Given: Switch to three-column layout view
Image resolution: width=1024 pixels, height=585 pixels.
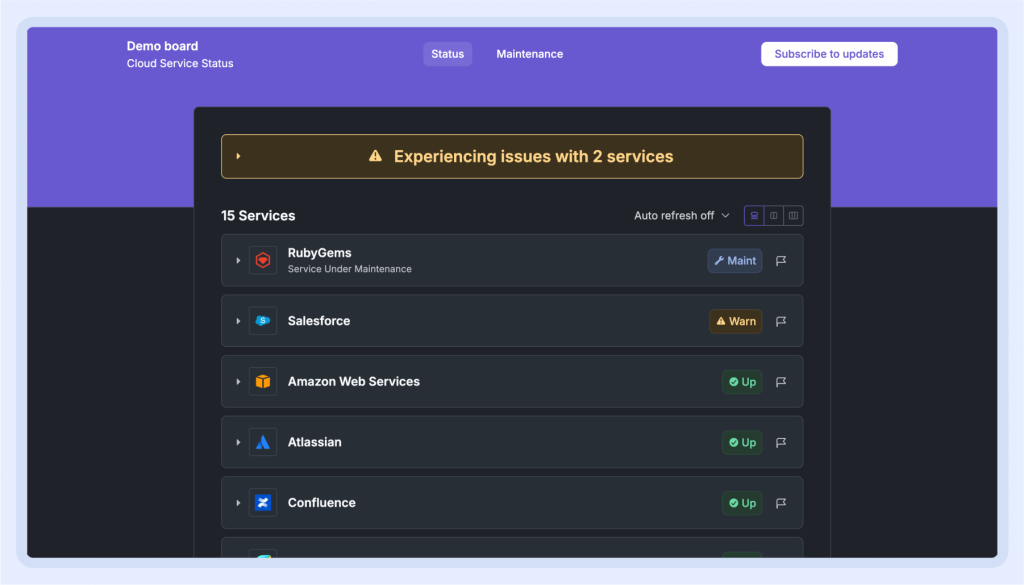Looking at the screenshot, I should [x=793, y=216].
